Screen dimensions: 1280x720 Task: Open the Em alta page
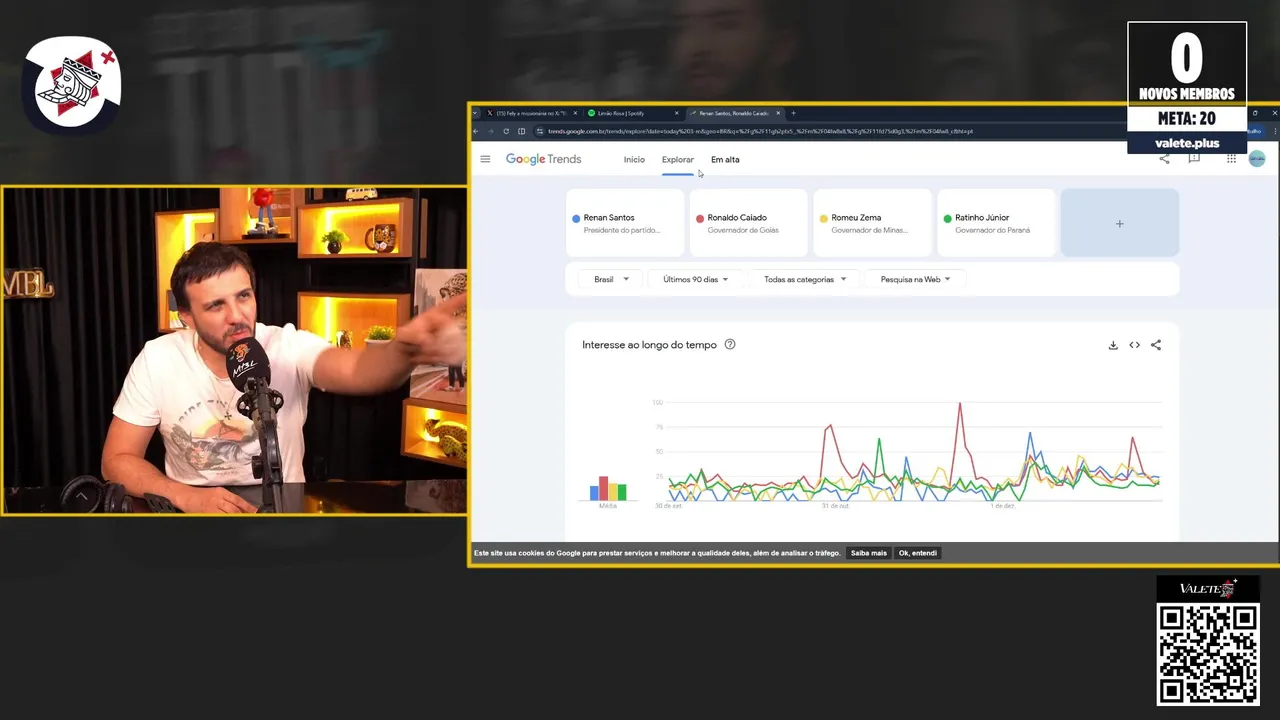[725, 160]
